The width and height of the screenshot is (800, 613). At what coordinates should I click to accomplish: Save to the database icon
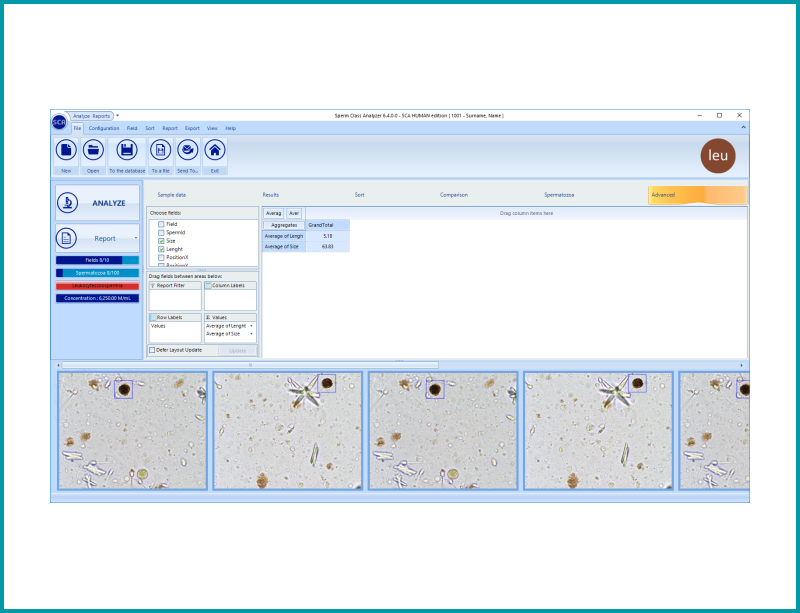[x=127, y=150]
